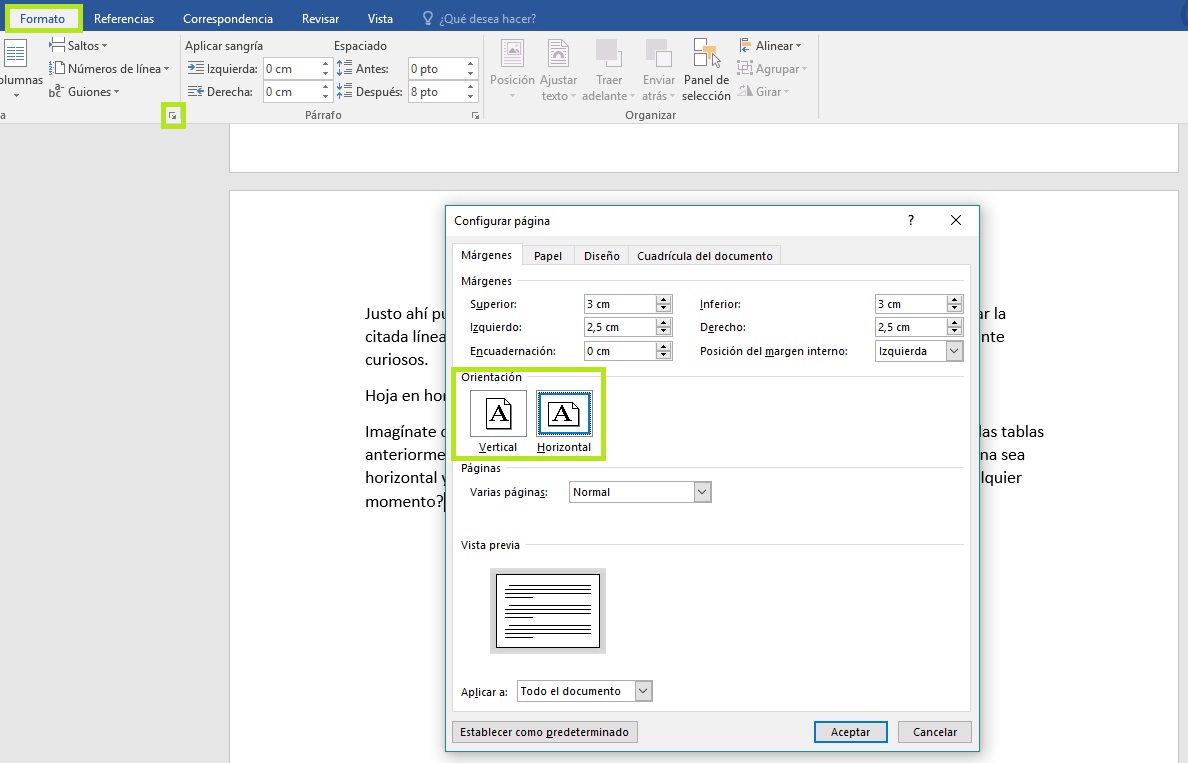Click Izquierdo margin field

pyautogui.click(x=620, y=327)
